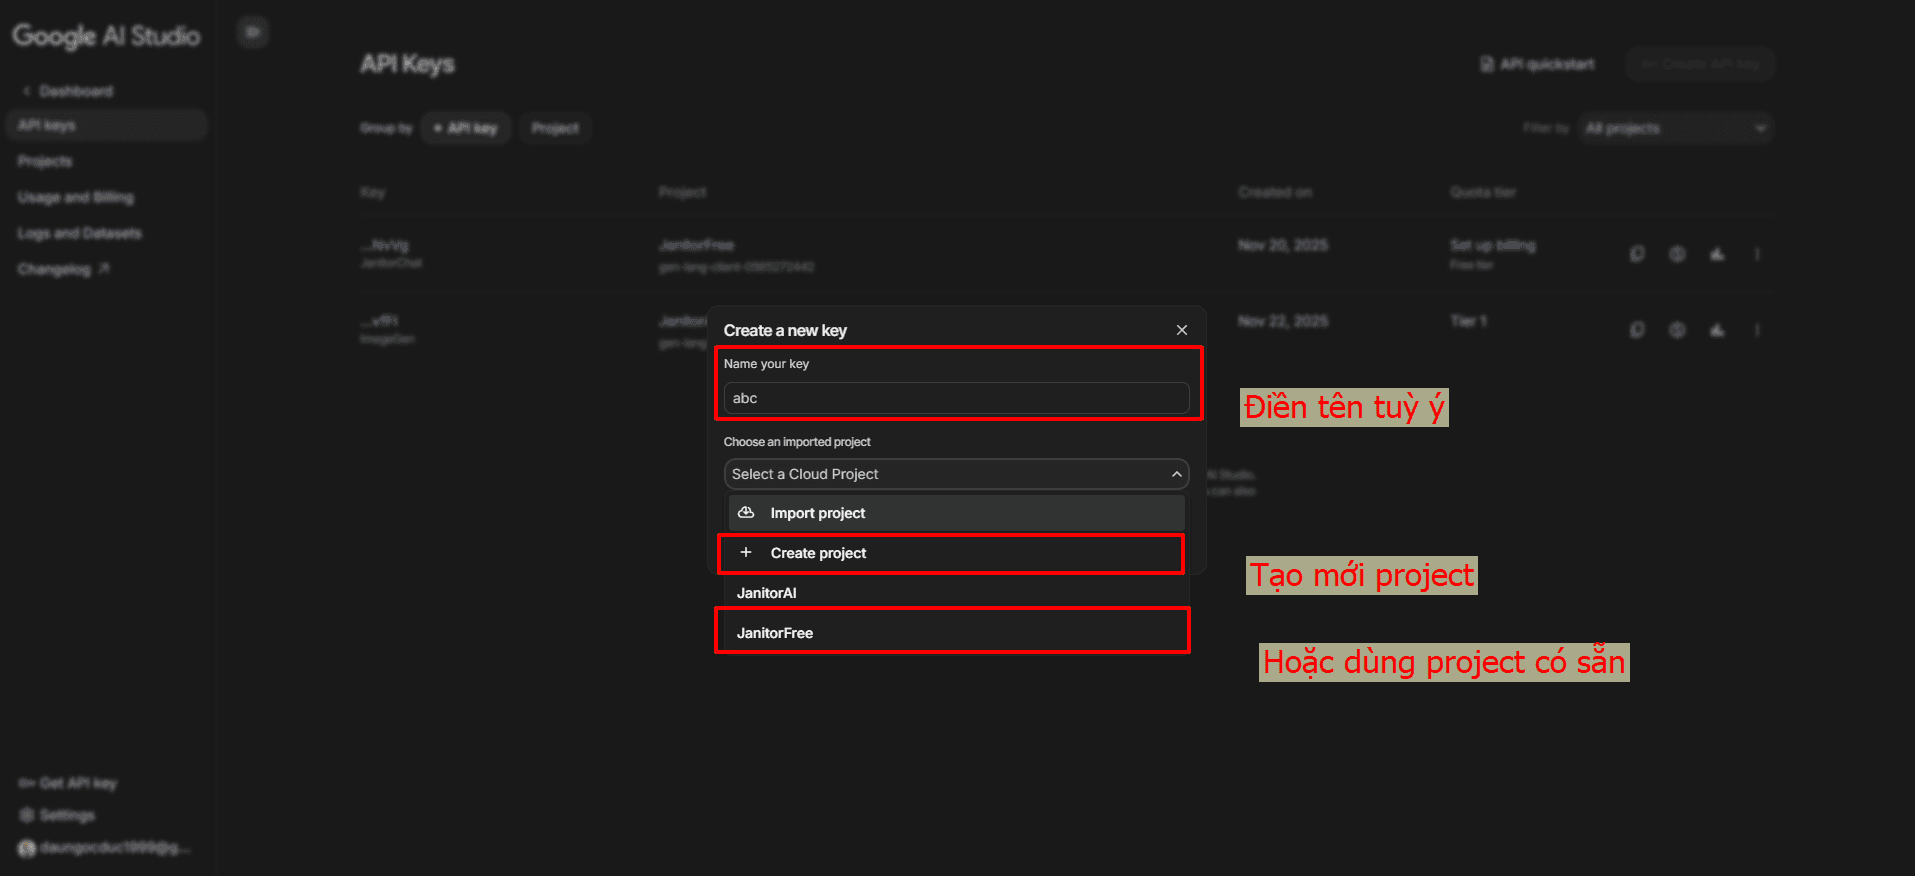Click the round billing icon in Tier 1 row

[1677, 330]
